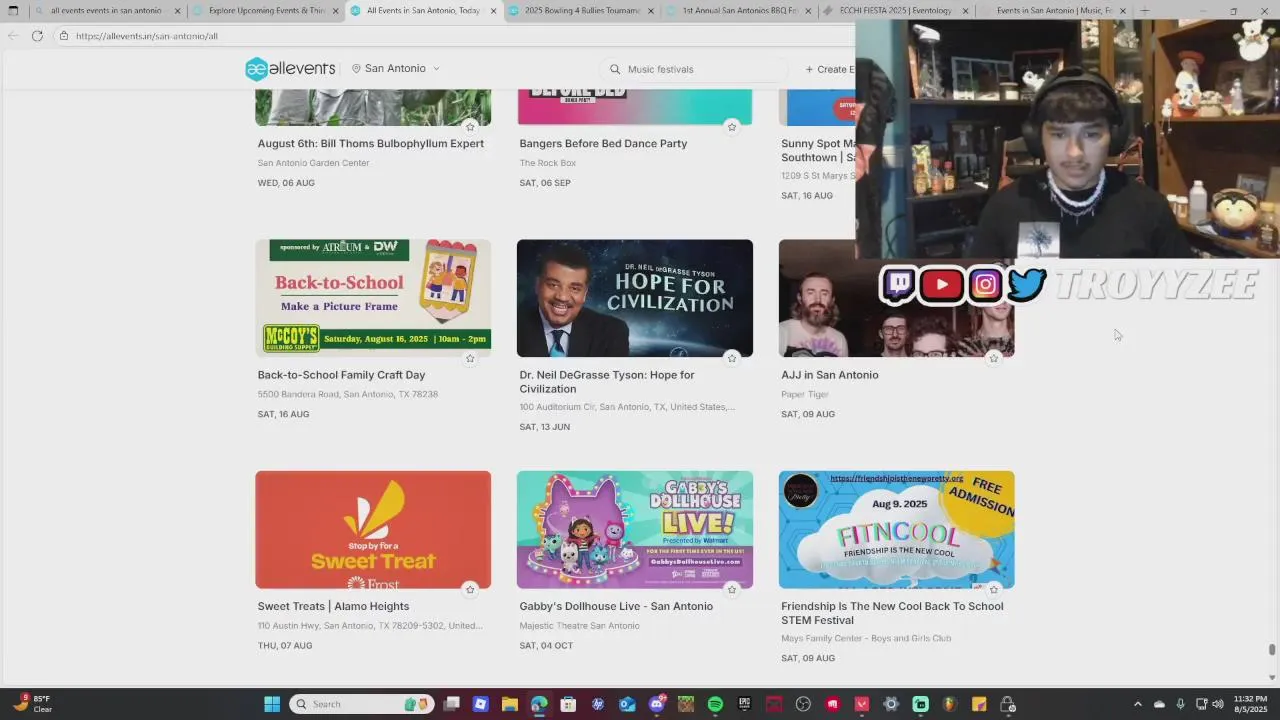This screenshot has height=720, width=1280.
Task: Open Discord from the taskbar
Action: point(657,704)
